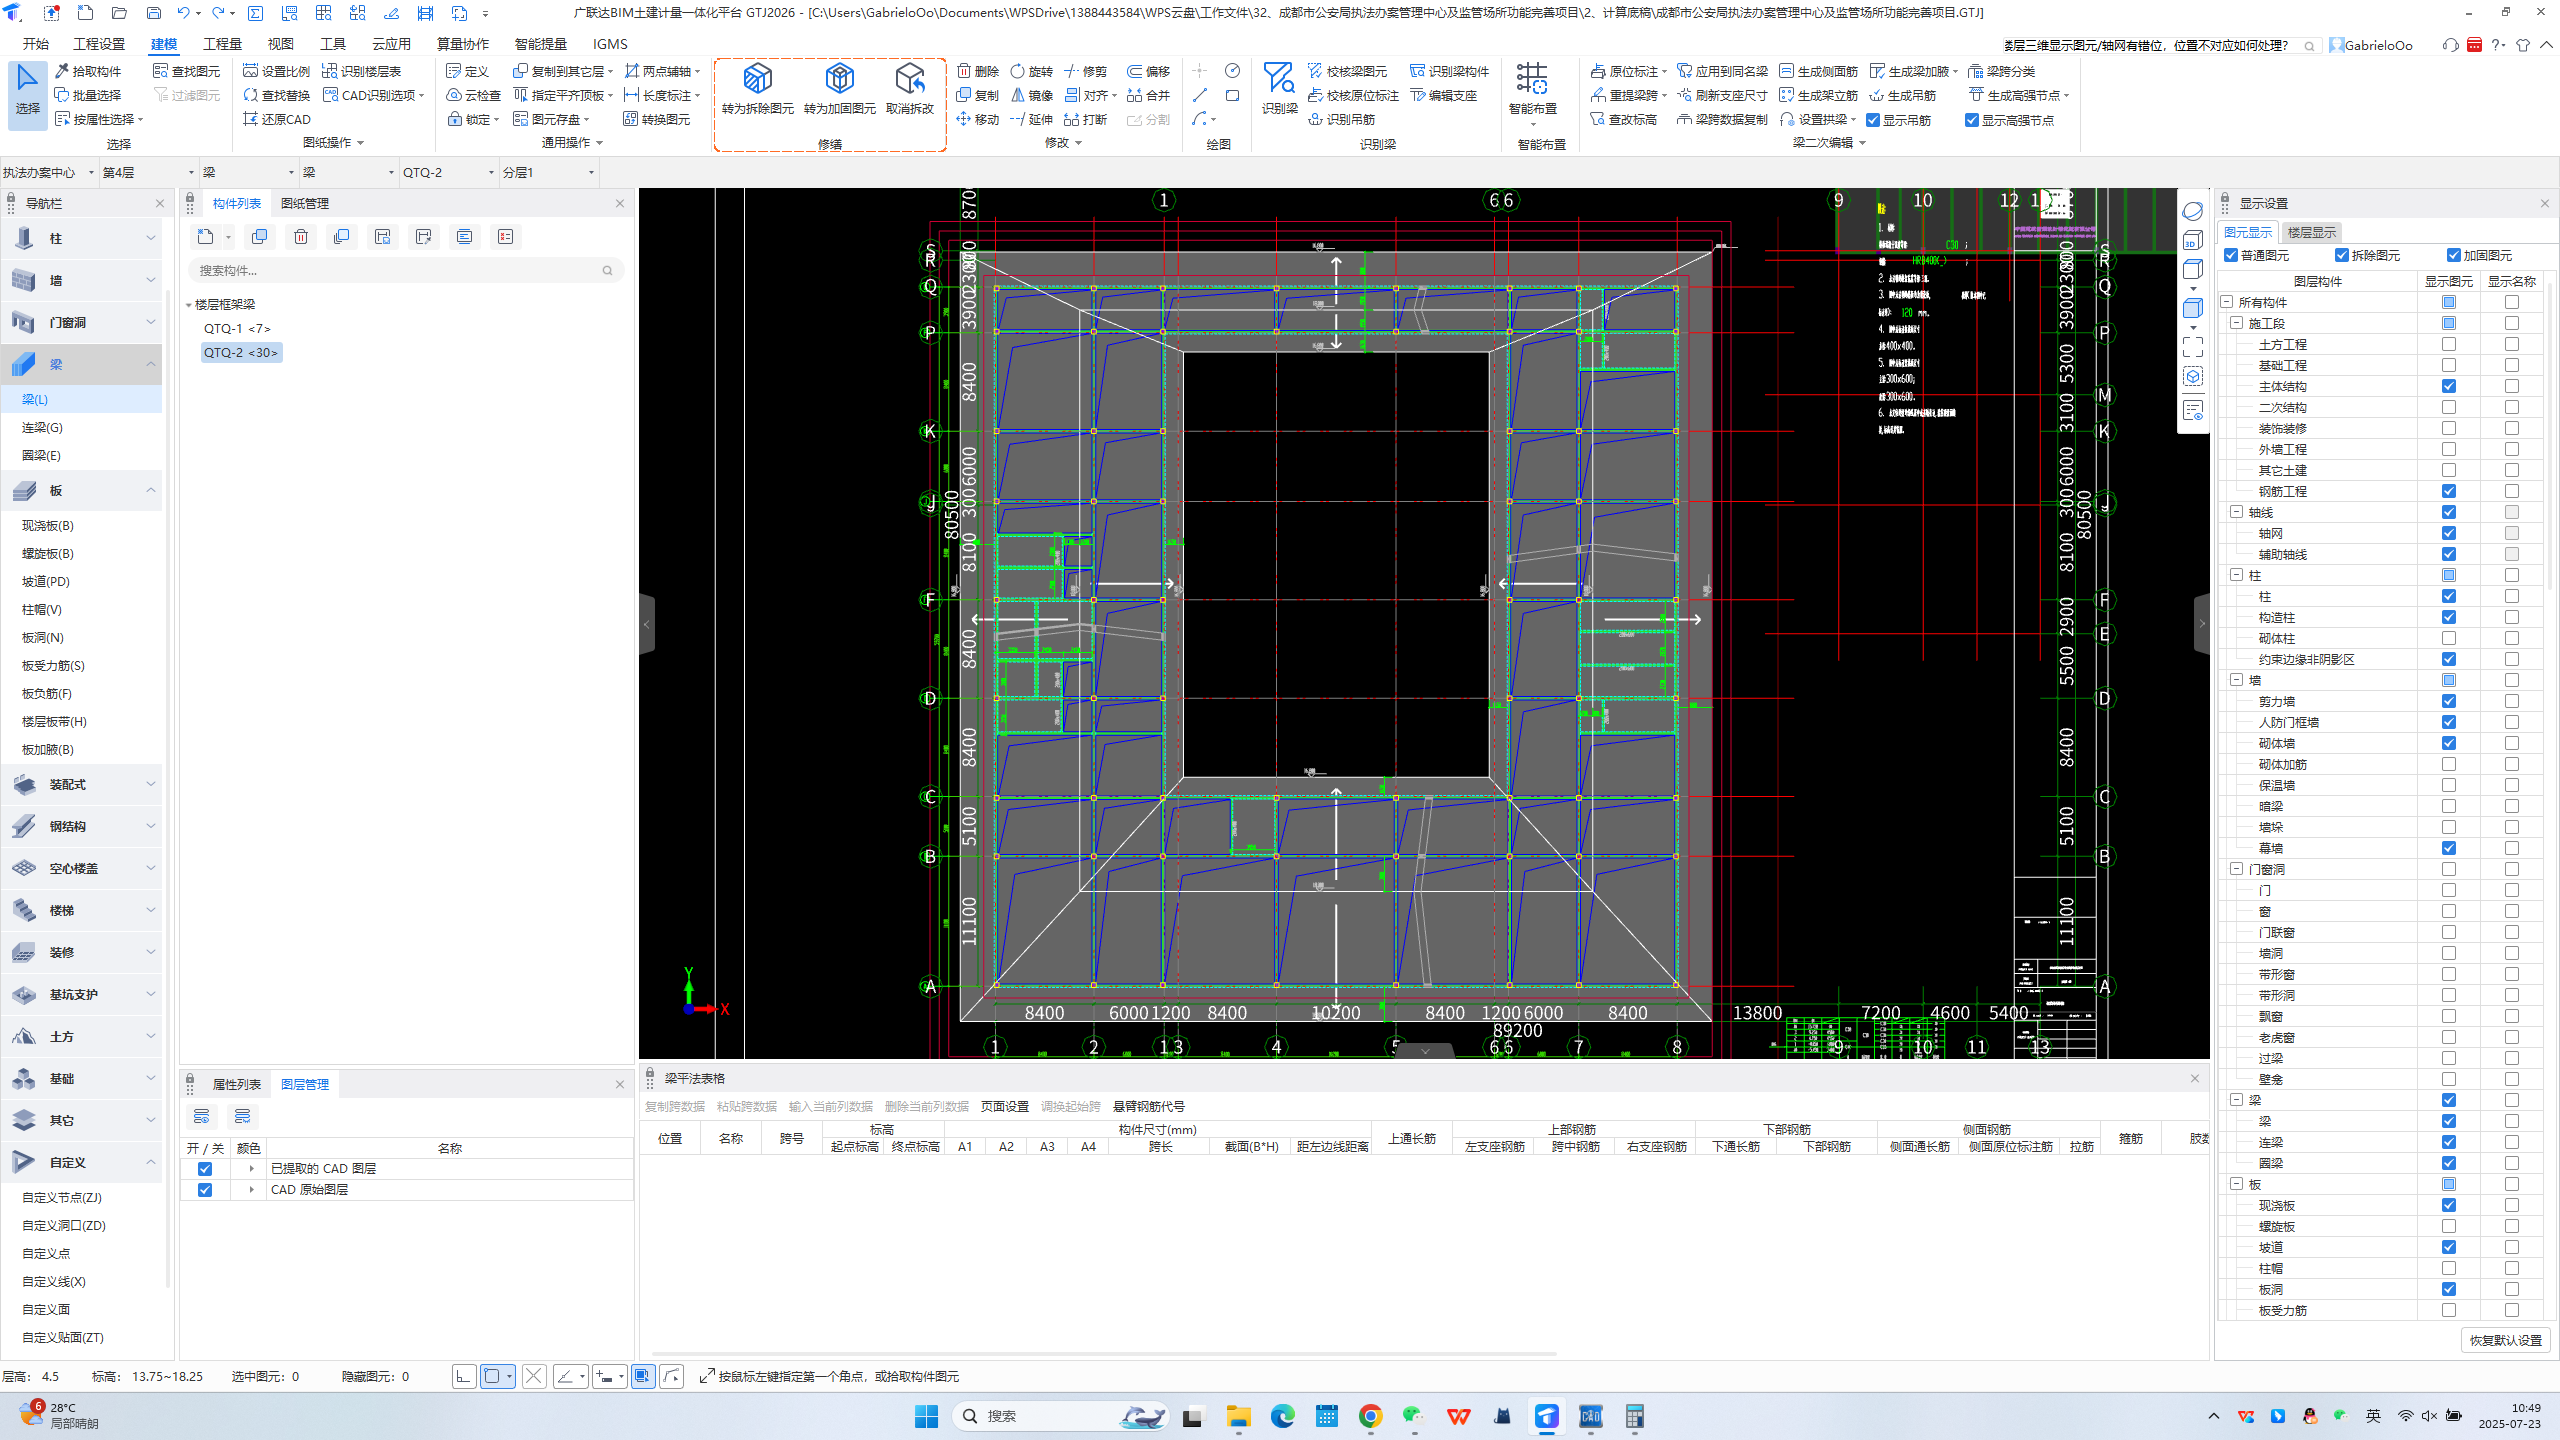
Task: Open the 梁 category in navigation bar
Action: pyautogui.click(x=81, y=364)
